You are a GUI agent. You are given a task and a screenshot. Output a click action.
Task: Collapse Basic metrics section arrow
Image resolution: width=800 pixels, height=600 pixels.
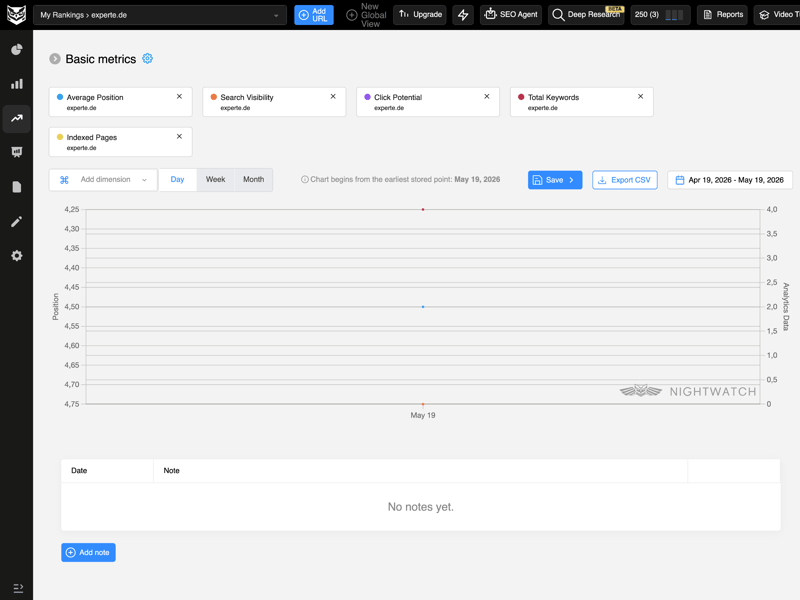55,59
